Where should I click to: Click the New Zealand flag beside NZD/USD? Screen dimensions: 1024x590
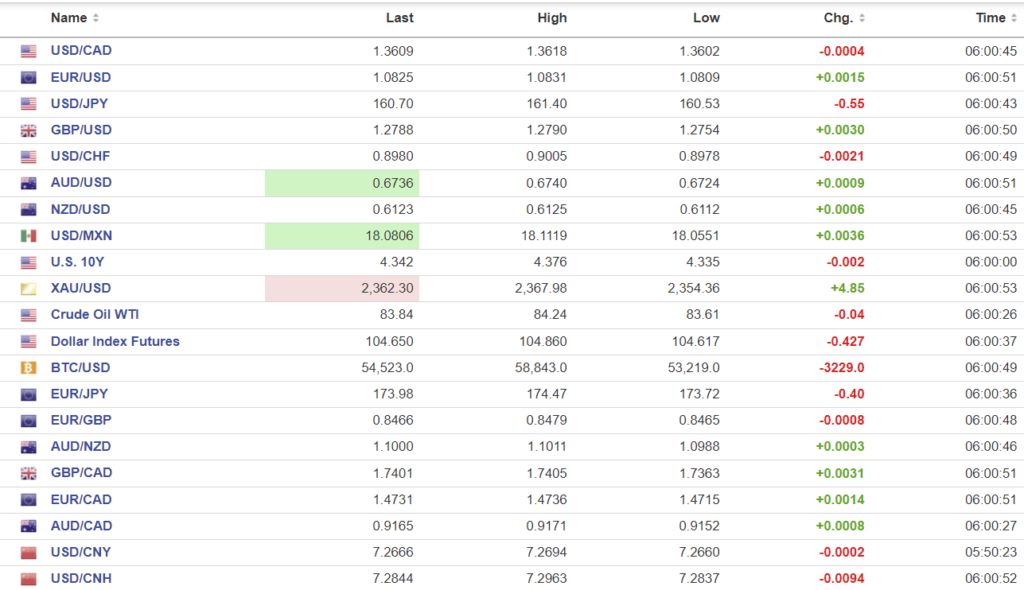click(28, 210)
